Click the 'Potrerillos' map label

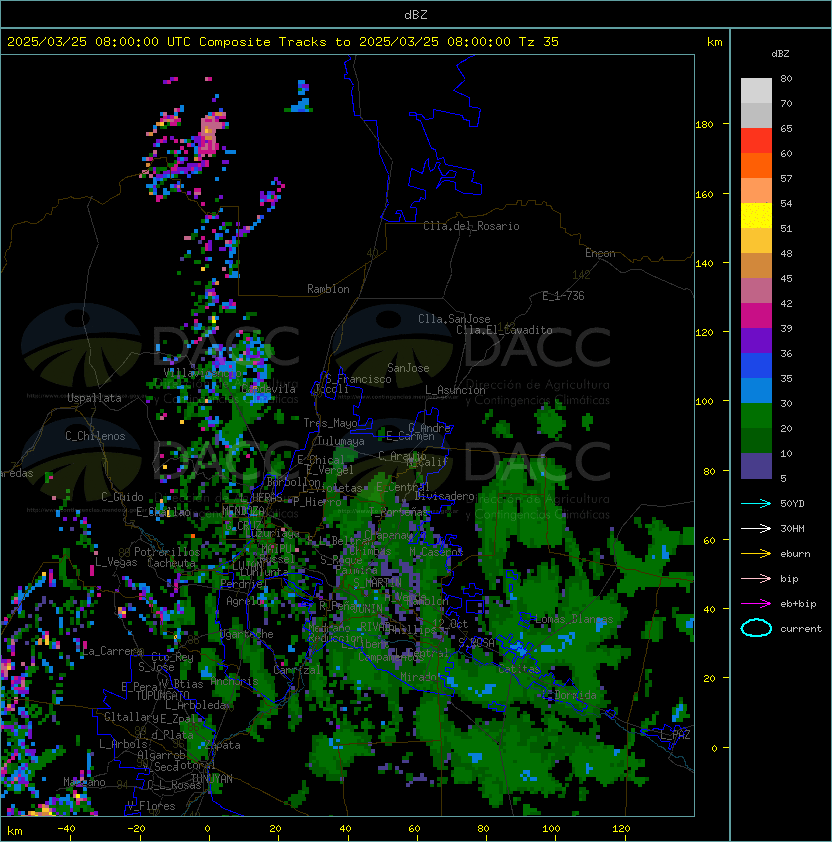click(167, 552)
